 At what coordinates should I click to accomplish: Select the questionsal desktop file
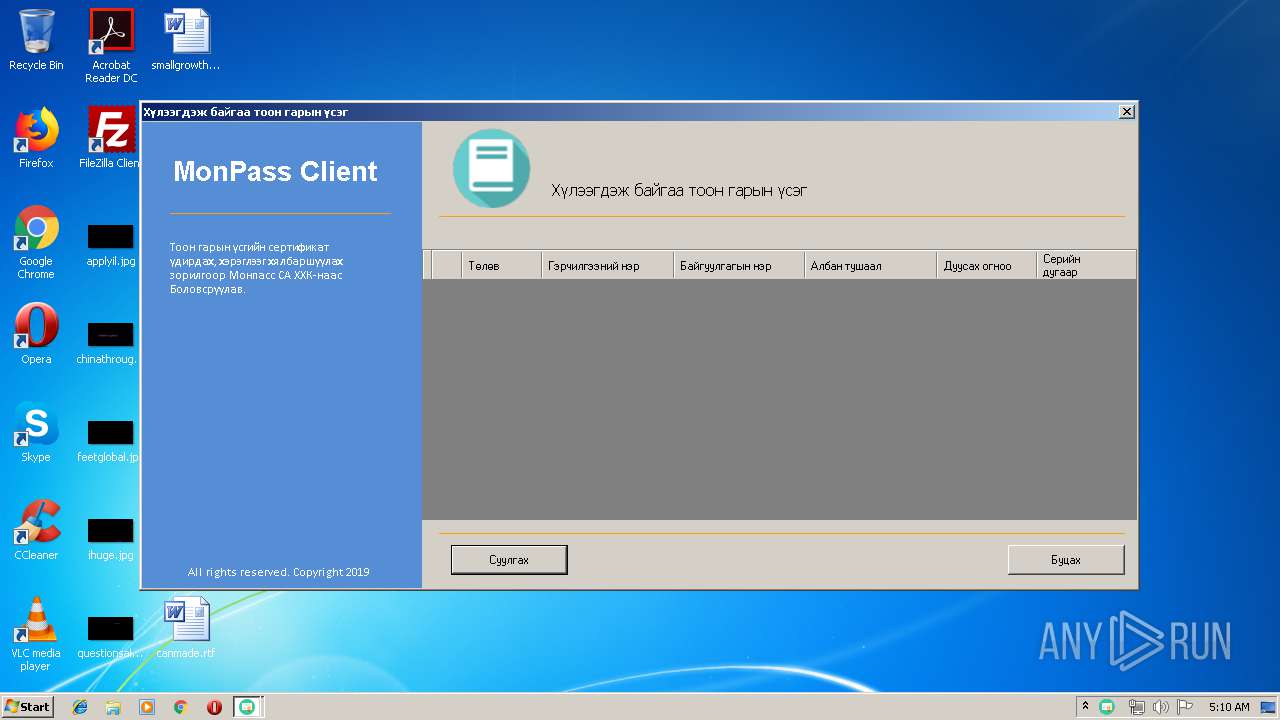(x=108, y=638)
